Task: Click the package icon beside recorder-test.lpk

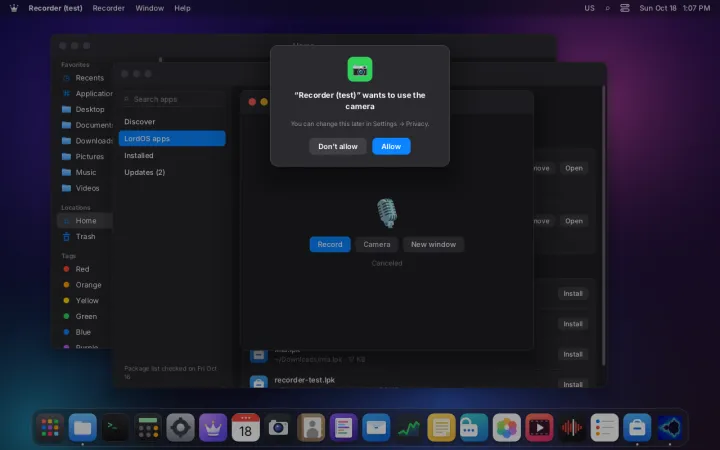Action: (259, 383)
